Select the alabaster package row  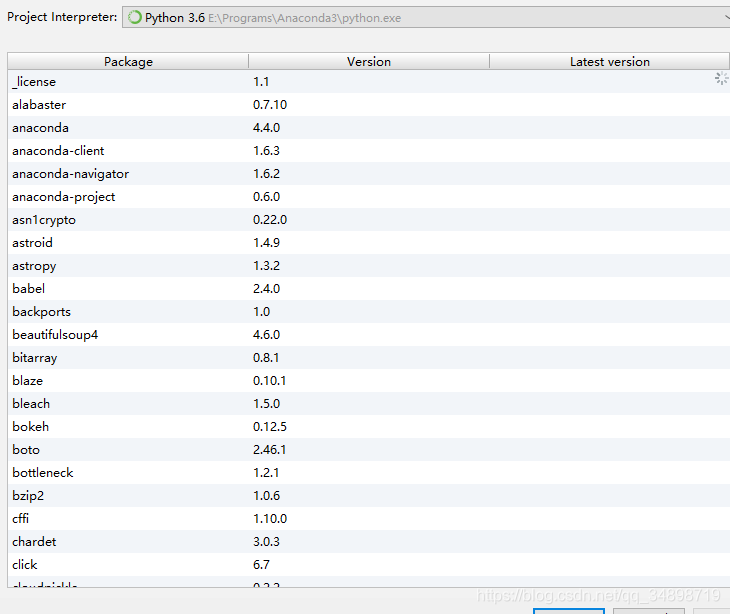(369, 105)
